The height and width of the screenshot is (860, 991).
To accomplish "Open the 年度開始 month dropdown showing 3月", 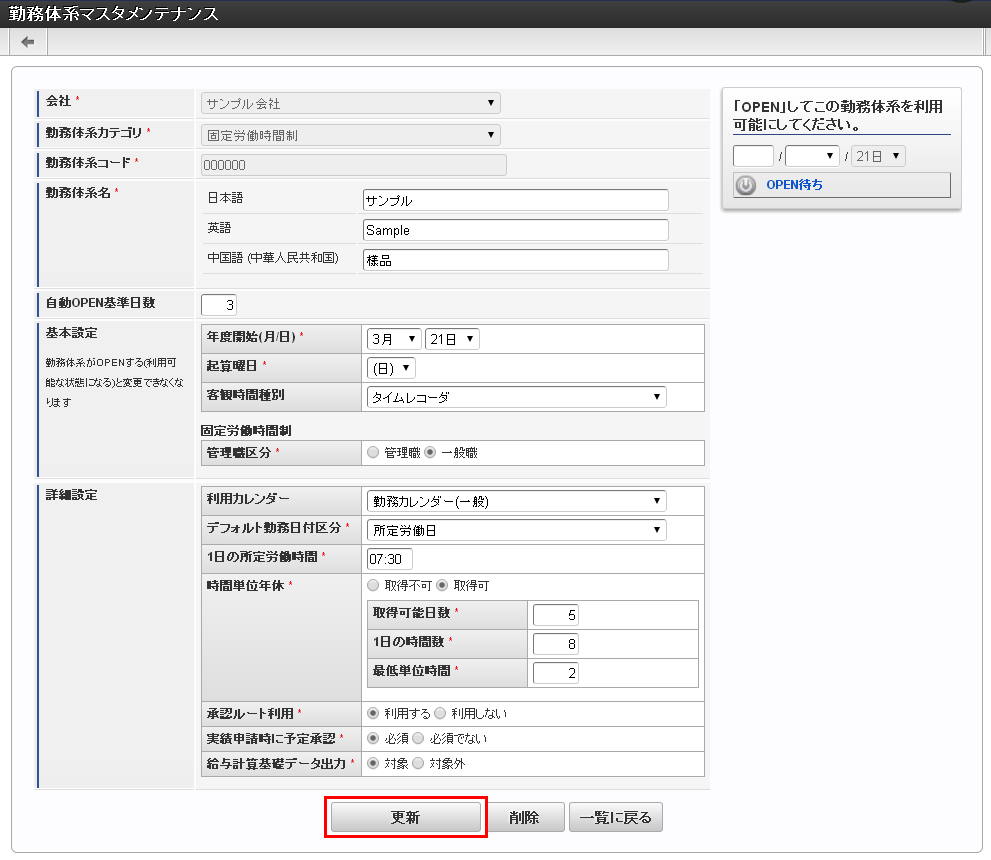I will pos(393,339).
